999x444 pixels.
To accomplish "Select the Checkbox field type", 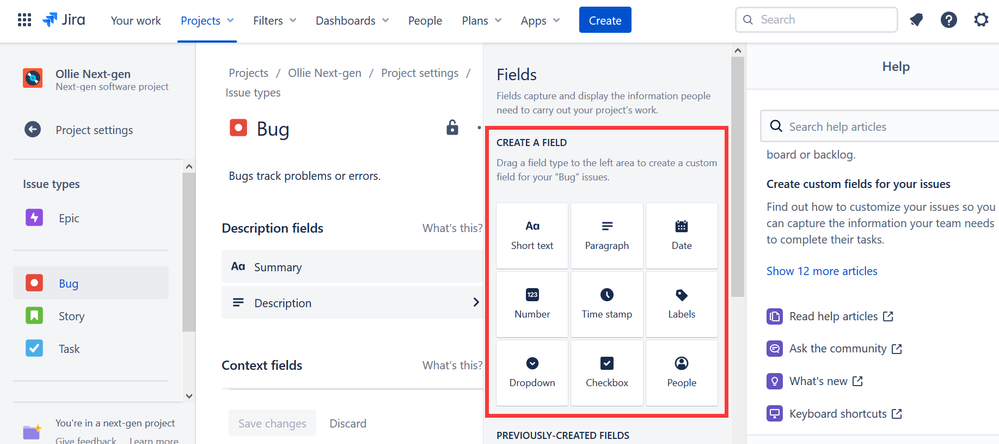I will click(607, 373).
